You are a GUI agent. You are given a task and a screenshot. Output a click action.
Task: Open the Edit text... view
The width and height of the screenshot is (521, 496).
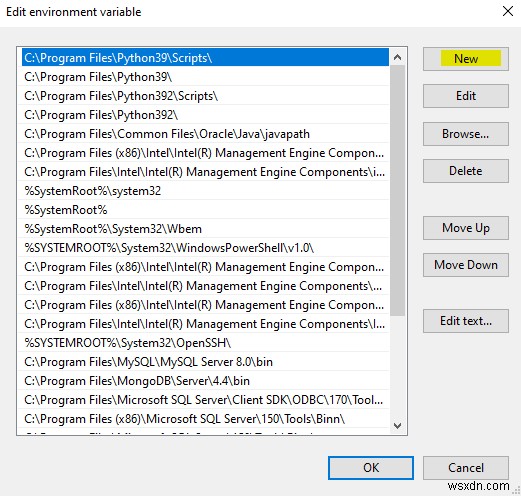tap(466, 321)
